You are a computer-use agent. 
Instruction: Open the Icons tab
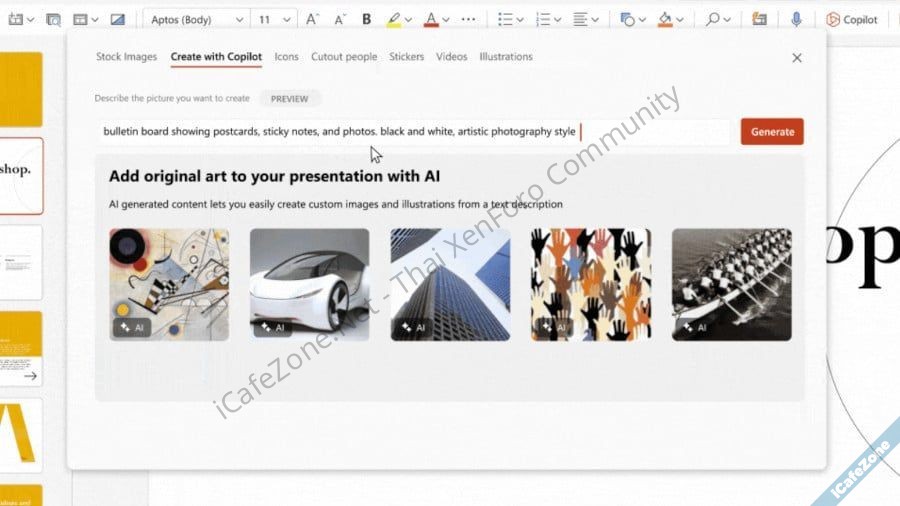point(286,57)
